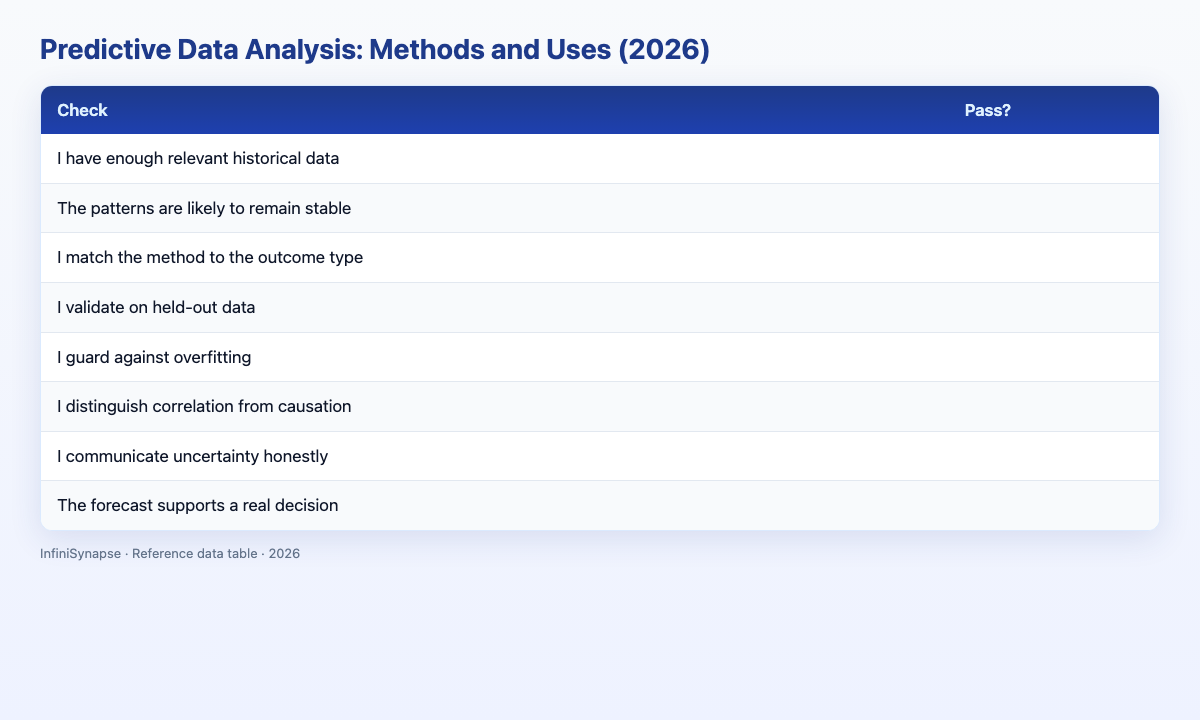
Task: Select row 'I have enough relevant historical data'
Action: point(600,159)
